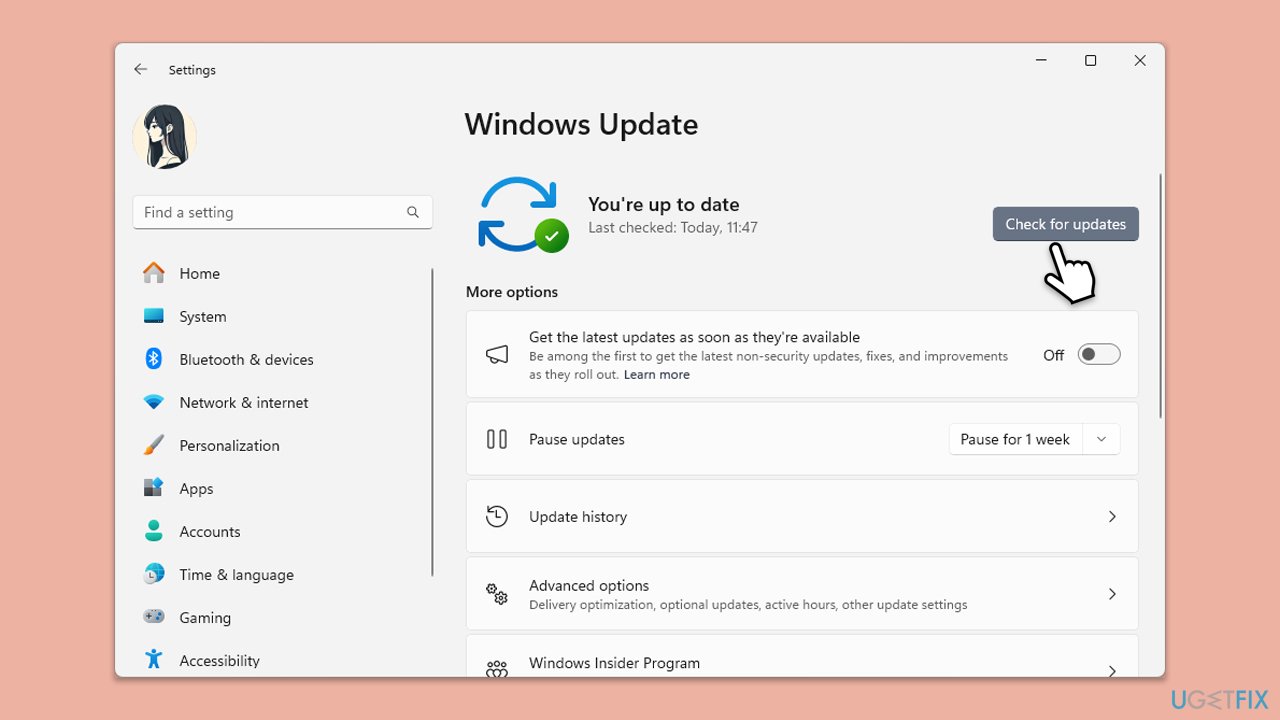Click the System monitor icon
Viewport: 1280px width, 720px height.
(x=154, y=316)
